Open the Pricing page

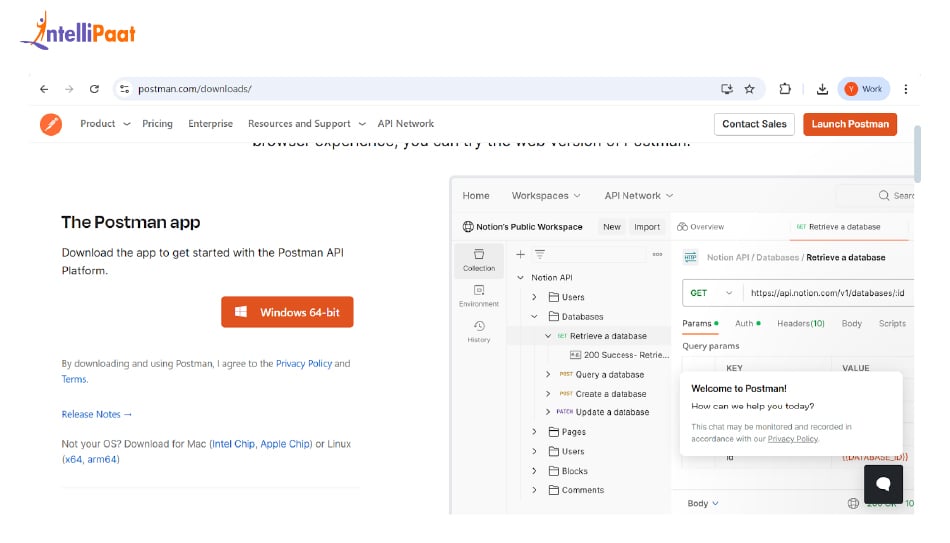pos(158,124)
